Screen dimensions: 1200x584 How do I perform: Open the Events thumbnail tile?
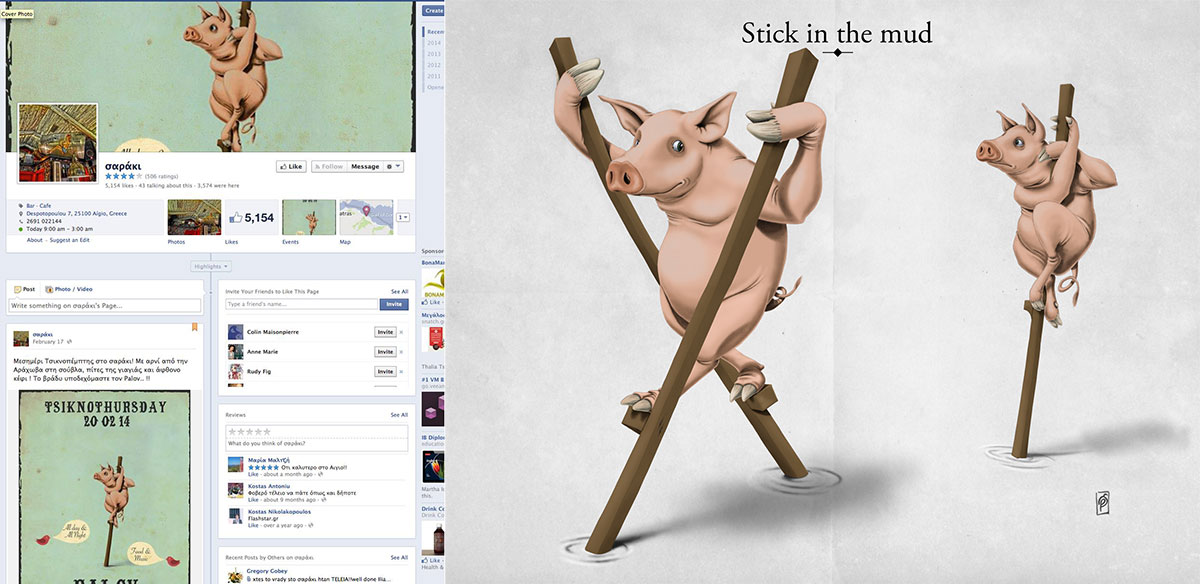pos(308,216)
